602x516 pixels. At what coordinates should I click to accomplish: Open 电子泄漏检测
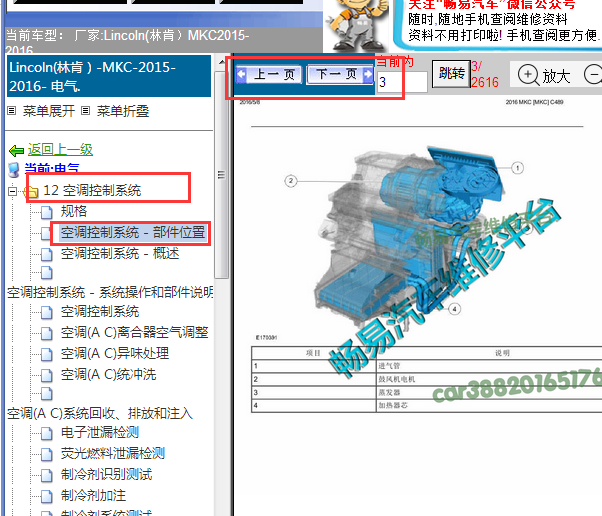100,432
